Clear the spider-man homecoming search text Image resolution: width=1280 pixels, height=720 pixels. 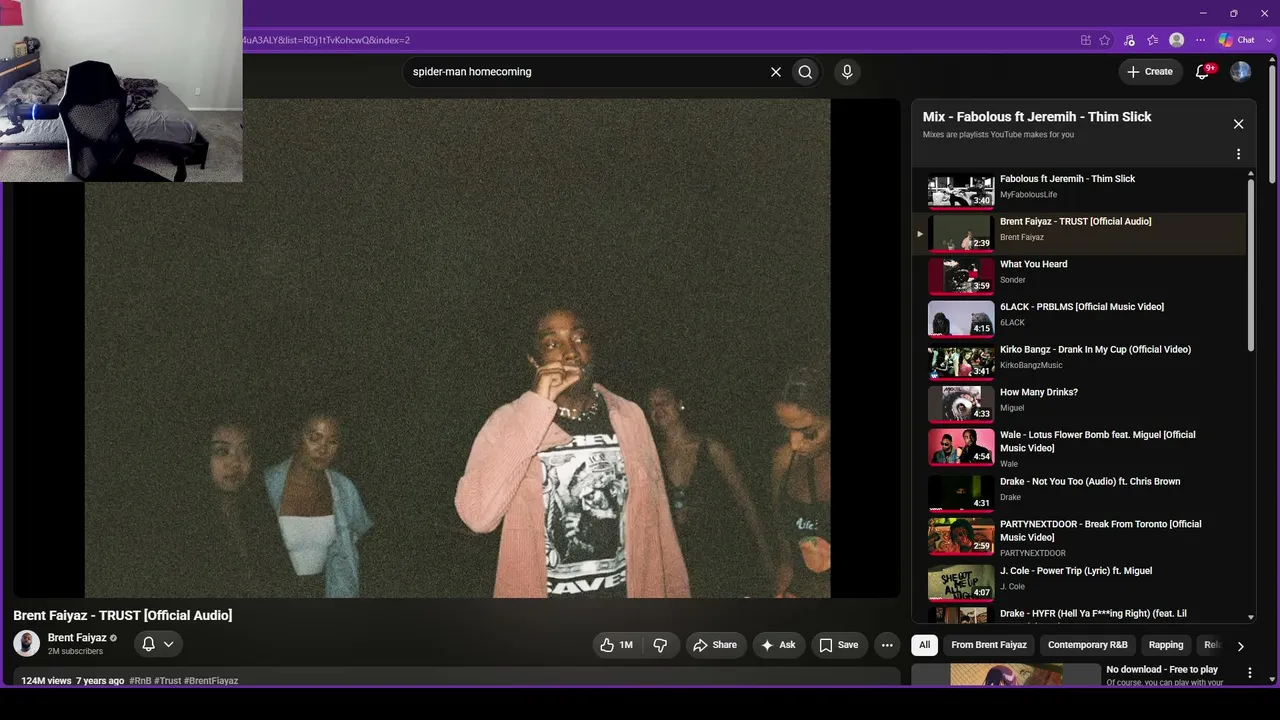pos(775,72)
